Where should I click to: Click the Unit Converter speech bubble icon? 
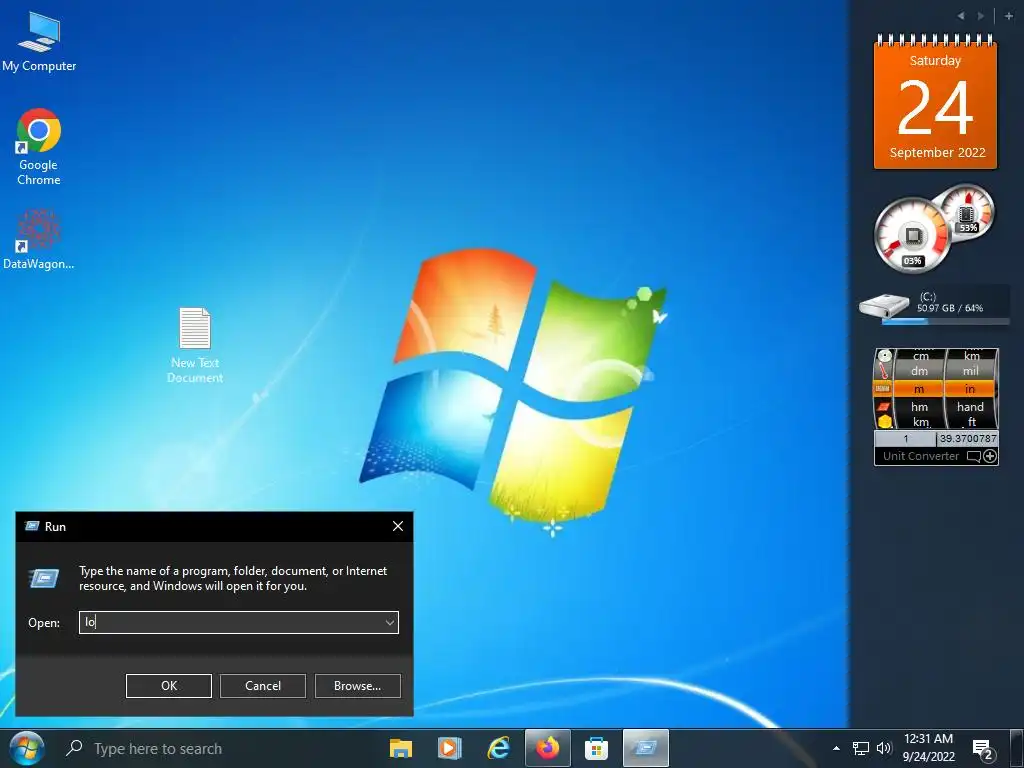point(974,456)
